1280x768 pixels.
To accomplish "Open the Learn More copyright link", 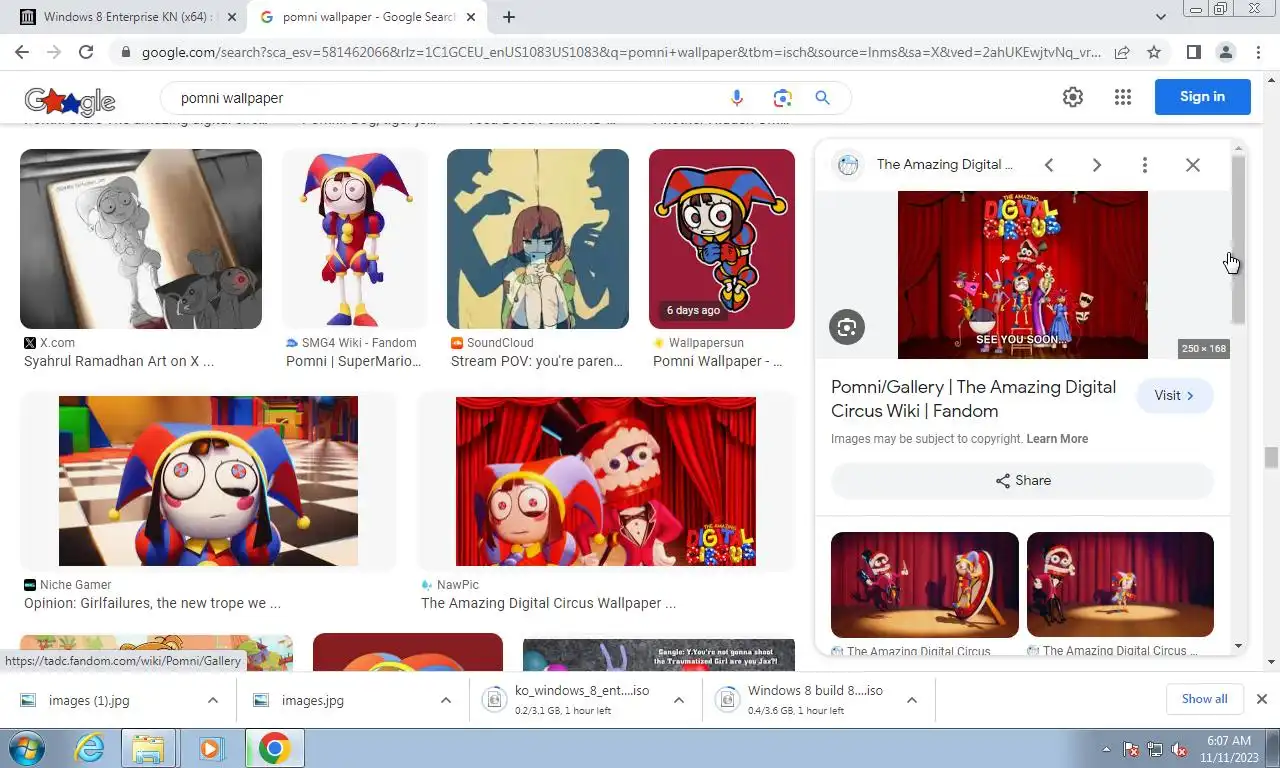I will point(1057,439).
